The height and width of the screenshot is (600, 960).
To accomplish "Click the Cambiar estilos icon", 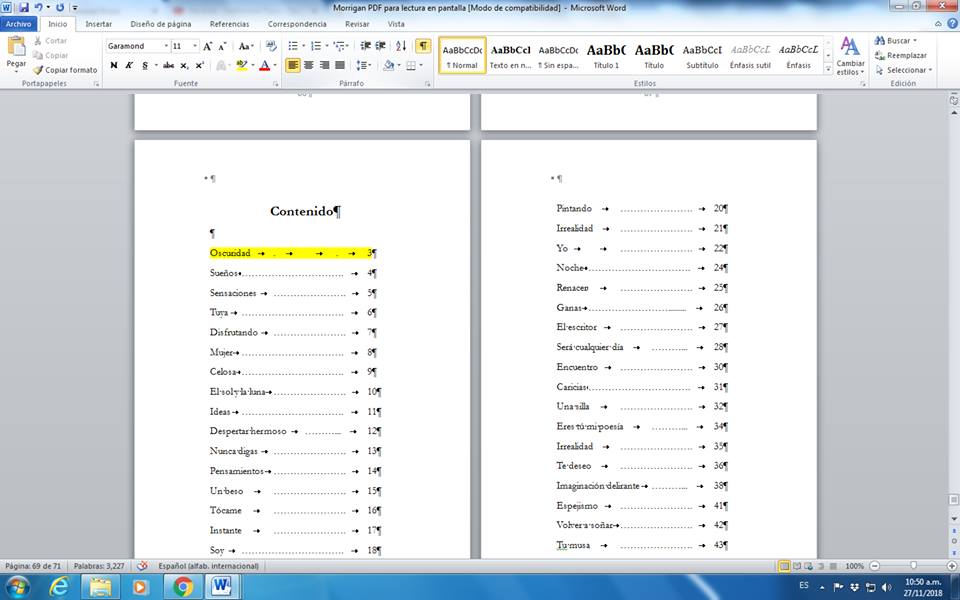I will (850, 56).
